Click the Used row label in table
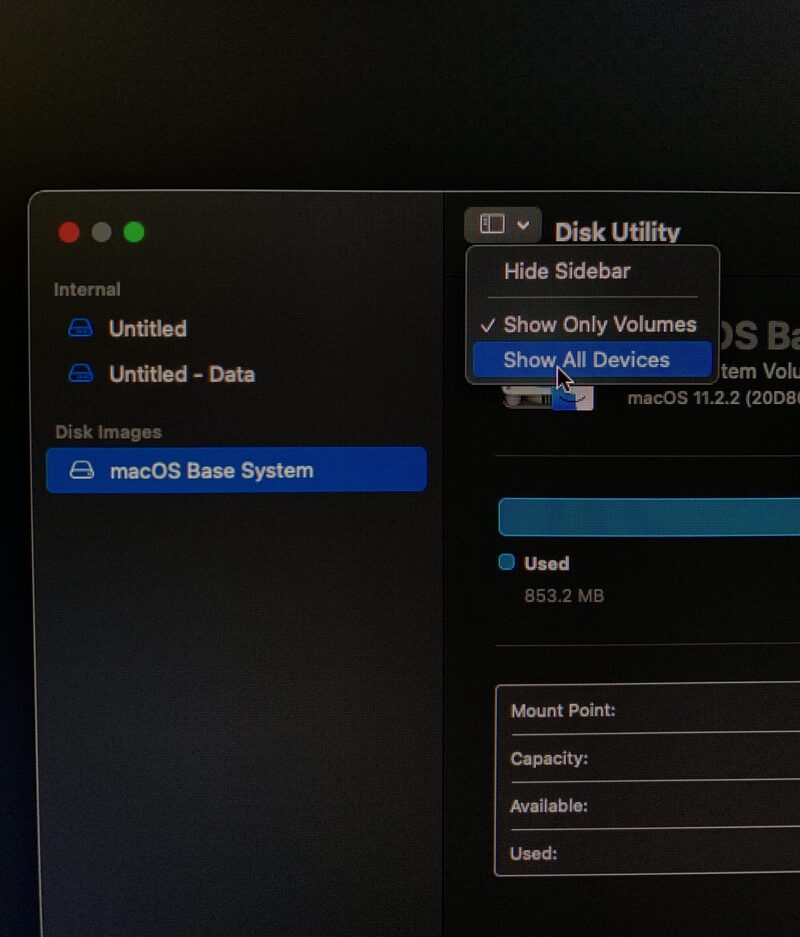The height and width of the screenshot is (937, 800). click(534, 853)
